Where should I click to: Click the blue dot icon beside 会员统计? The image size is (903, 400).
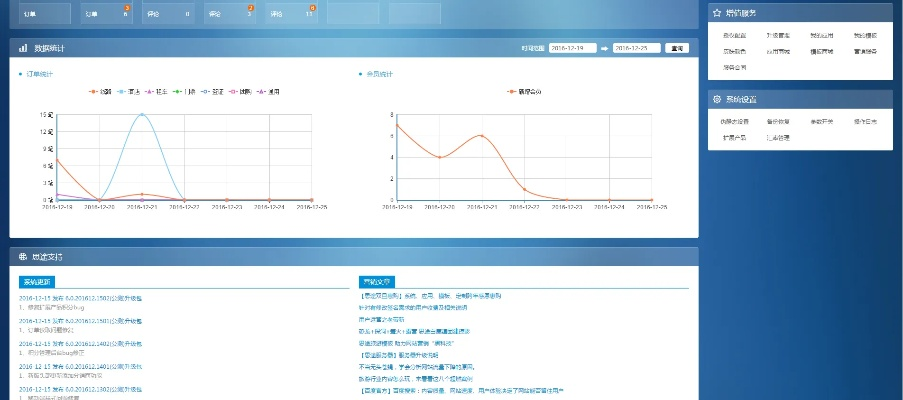pyautogui.click(x=360, y=74)
